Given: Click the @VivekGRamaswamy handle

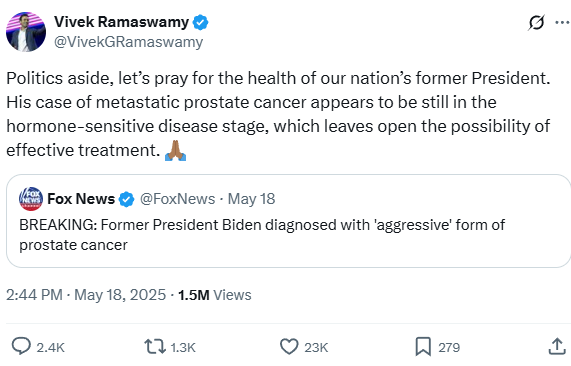Looking at the screenshot, I should [x=129, y=42].
